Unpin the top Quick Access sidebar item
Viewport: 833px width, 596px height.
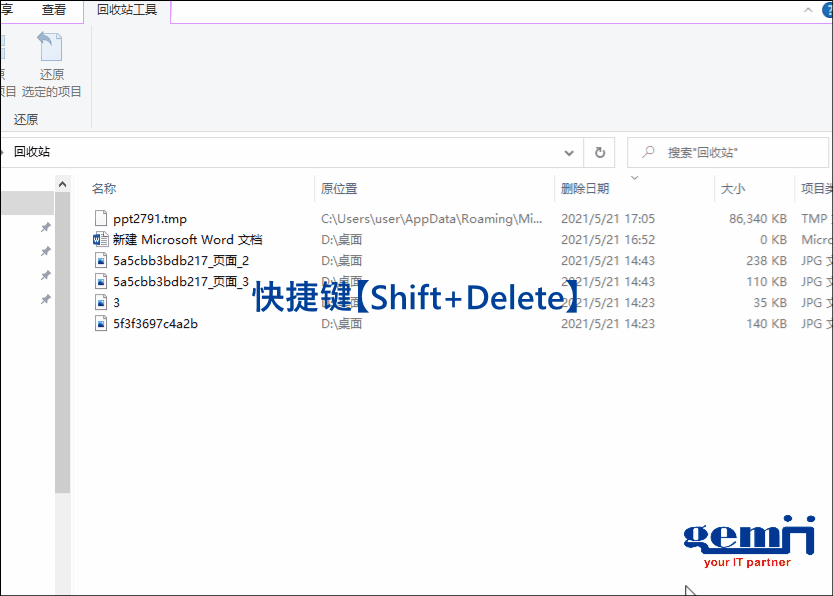coord(44,227)
